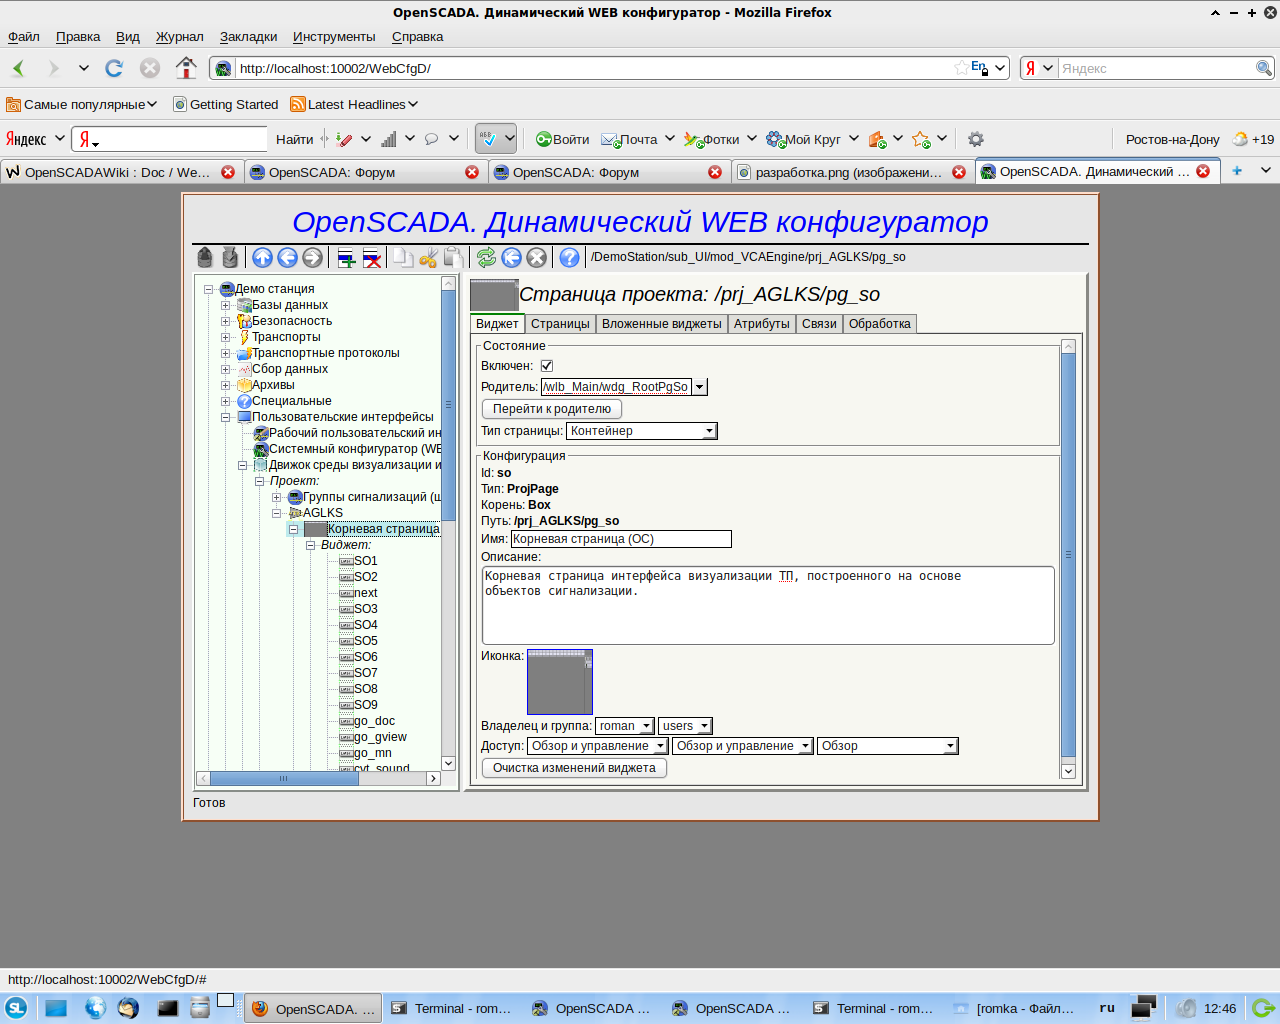Open the users group dropdown
Screen dimensions: 1280x1024
click(685, 726)
